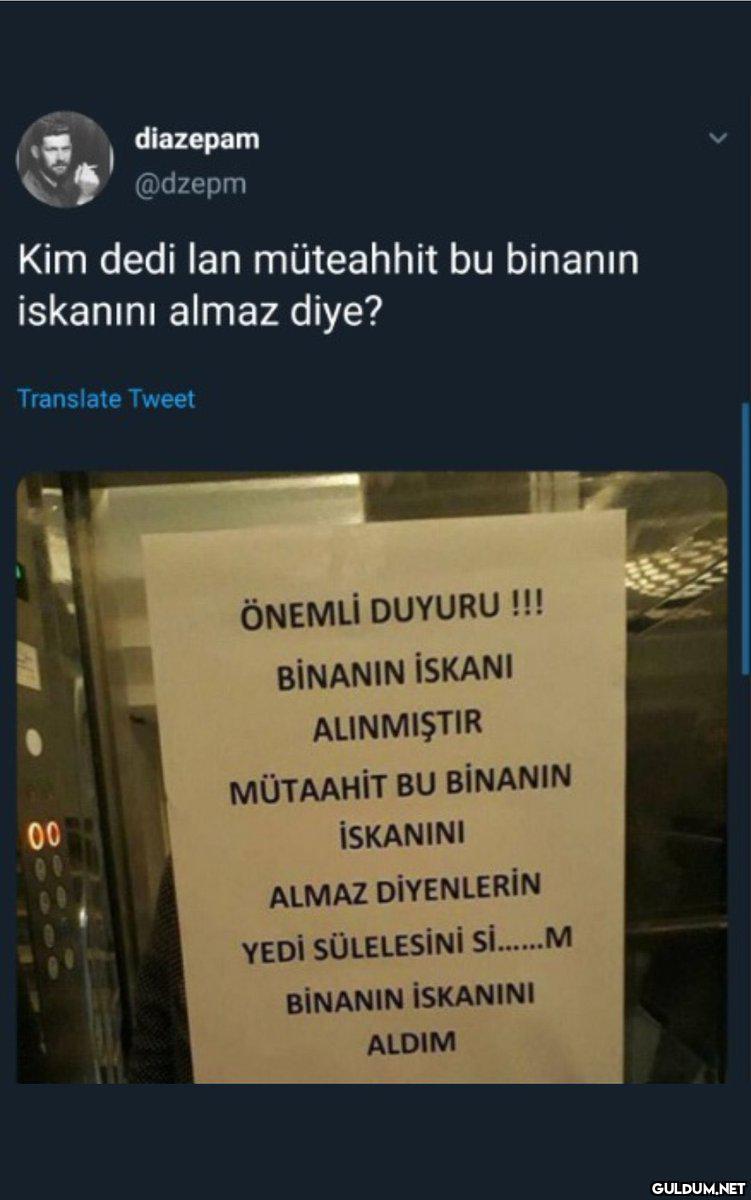Click the GULDUM.NET watermark
The image size is (751, 1200).
(699, 1188)
